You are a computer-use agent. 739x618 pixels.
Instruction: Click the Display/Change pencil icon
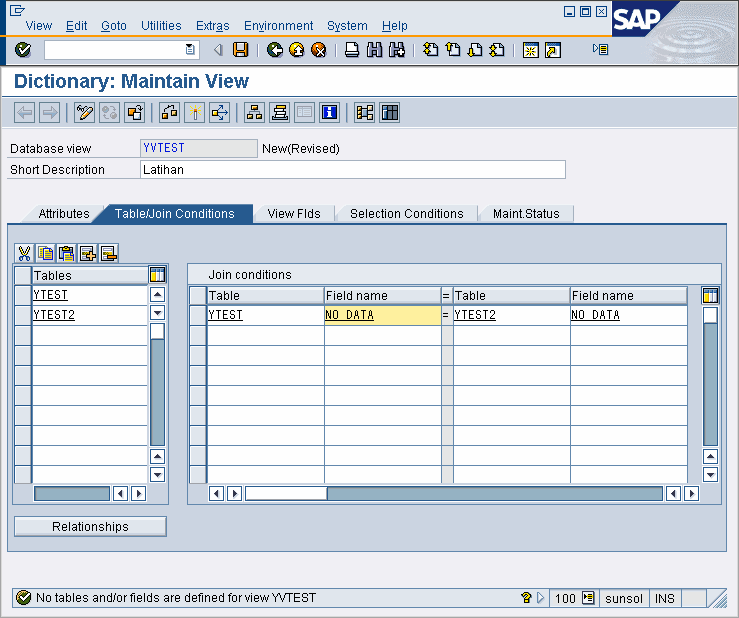[x=84, y=113]
